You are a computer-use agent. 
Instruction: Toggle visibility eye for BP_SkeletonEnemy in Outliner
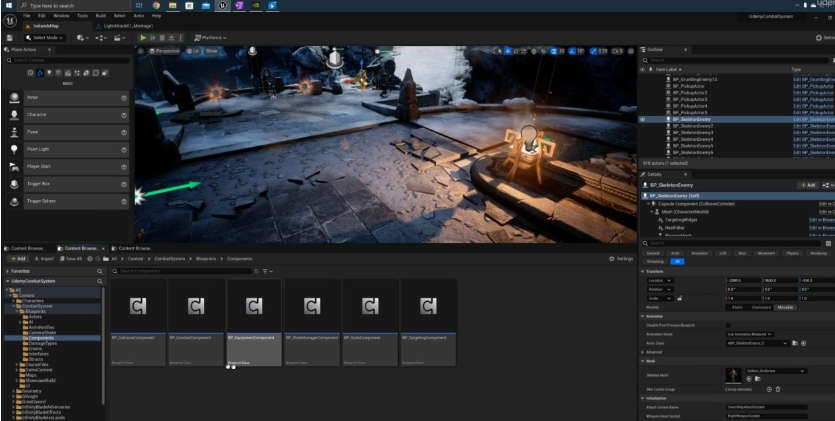[x=642, y=120]
